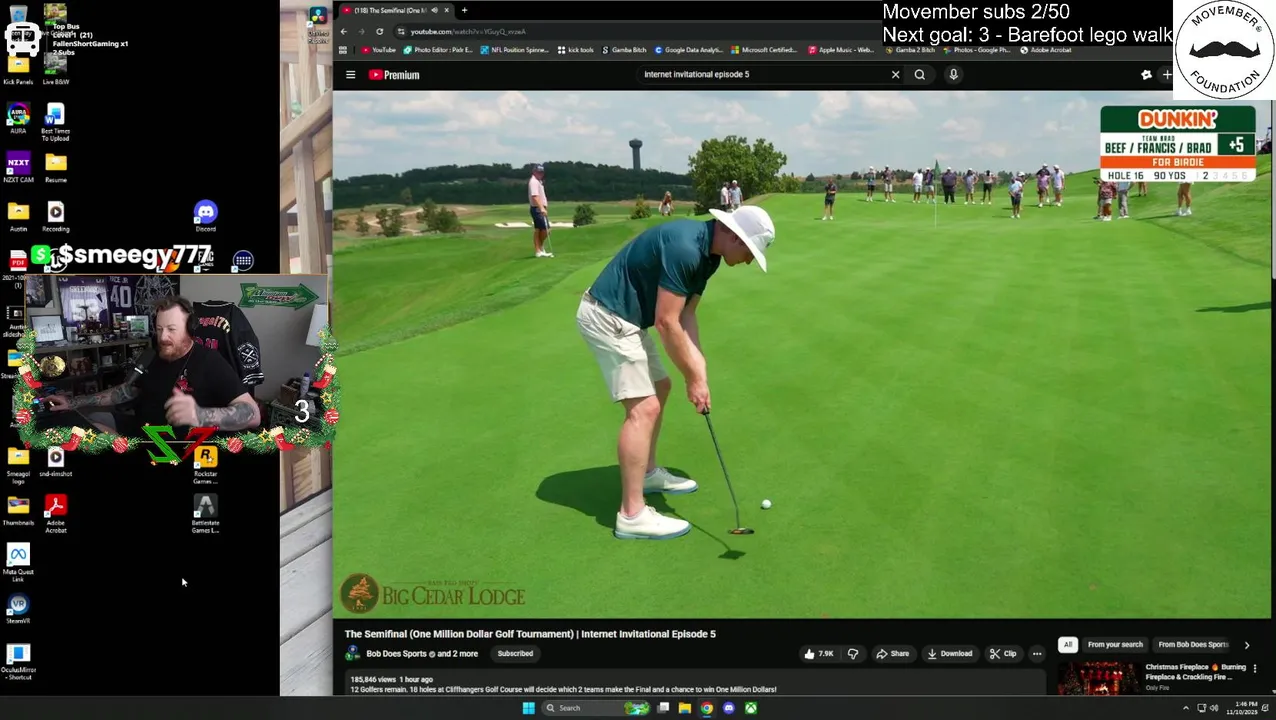Open the Resume folder on the desktop
Image resolution: width=1276 pixels, height=720 pixels.
pyautogui.click(x=56, y=168)
